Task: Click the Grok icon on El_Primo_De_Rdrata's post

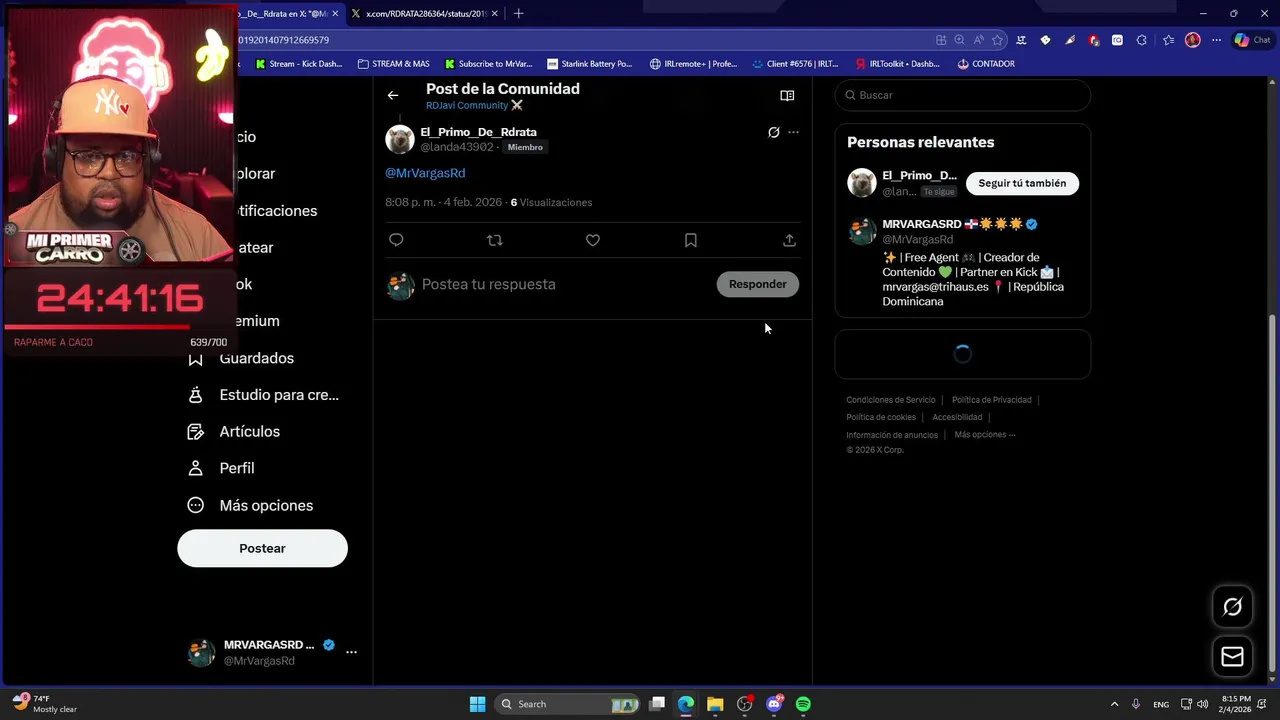Action: (773, 132)
